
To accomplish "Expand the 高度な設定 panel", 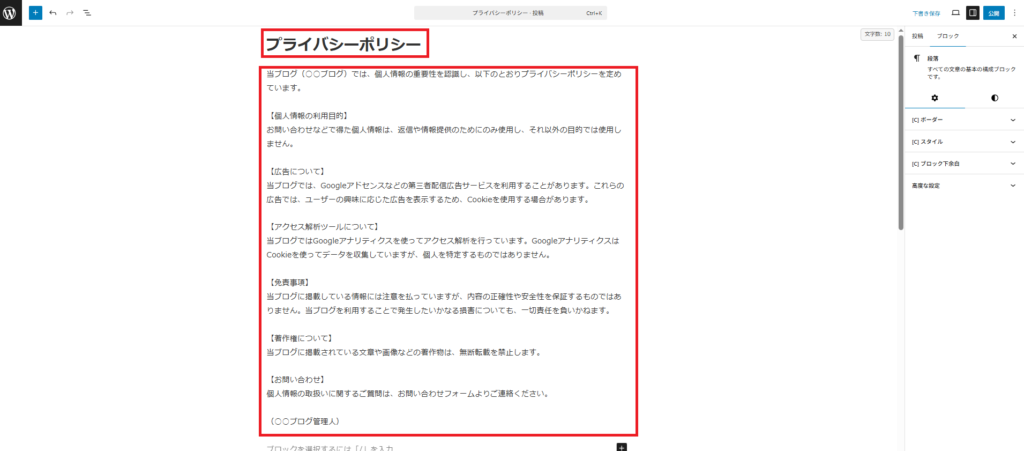I will (964, 185).
